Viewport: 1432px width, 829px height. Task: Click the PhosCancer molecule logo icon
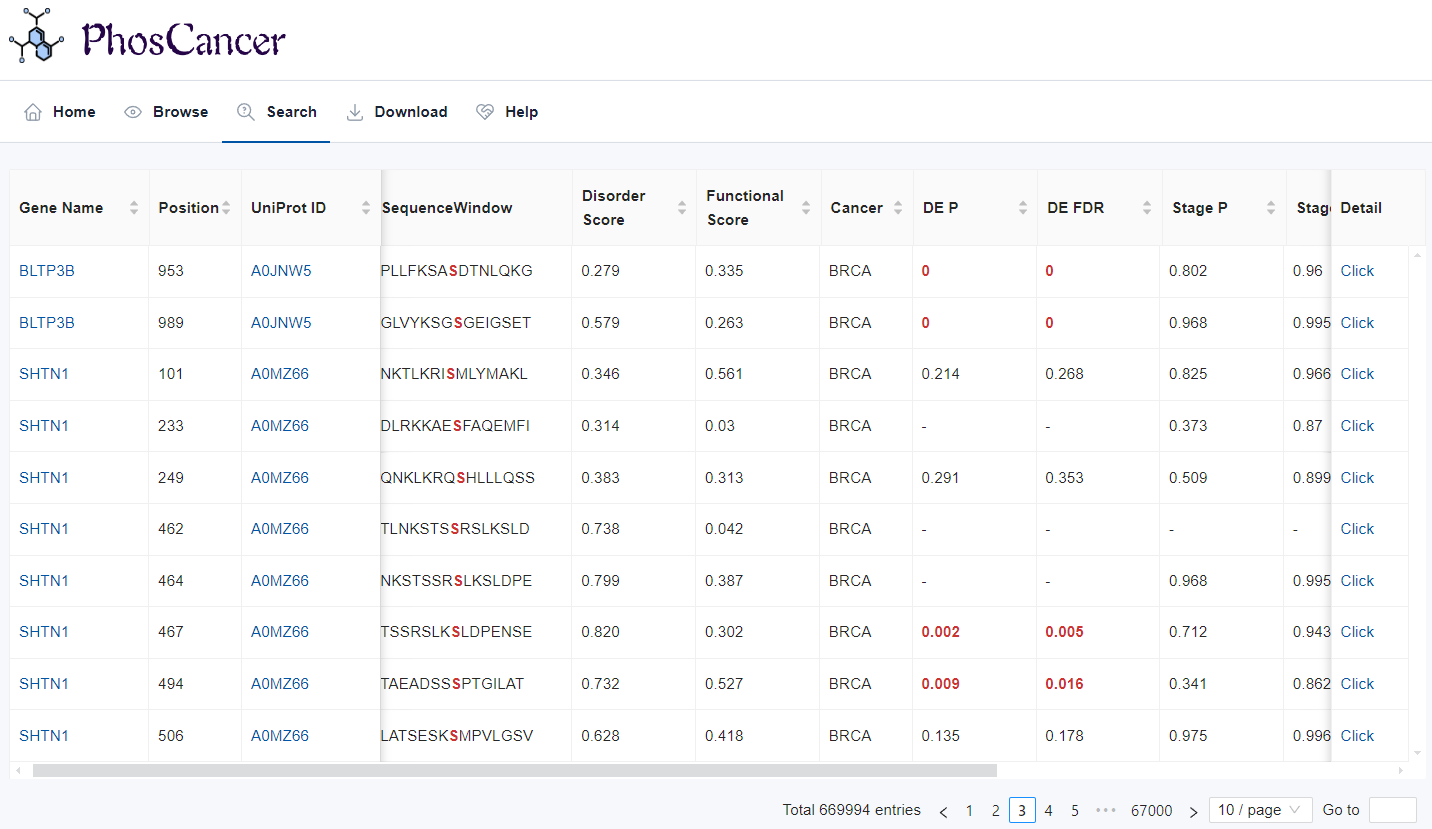click(37, 36)
